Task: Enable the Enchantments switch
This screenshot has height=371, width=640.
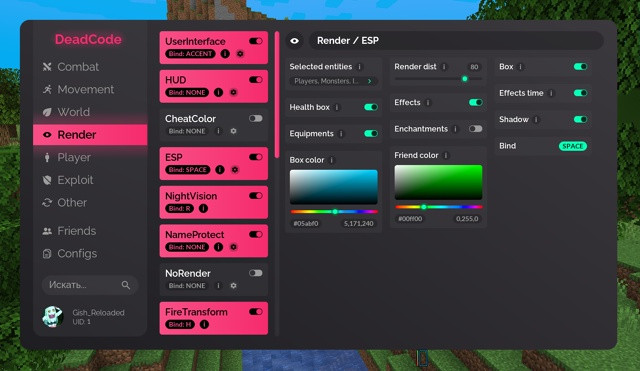Action: click(476, 129)
